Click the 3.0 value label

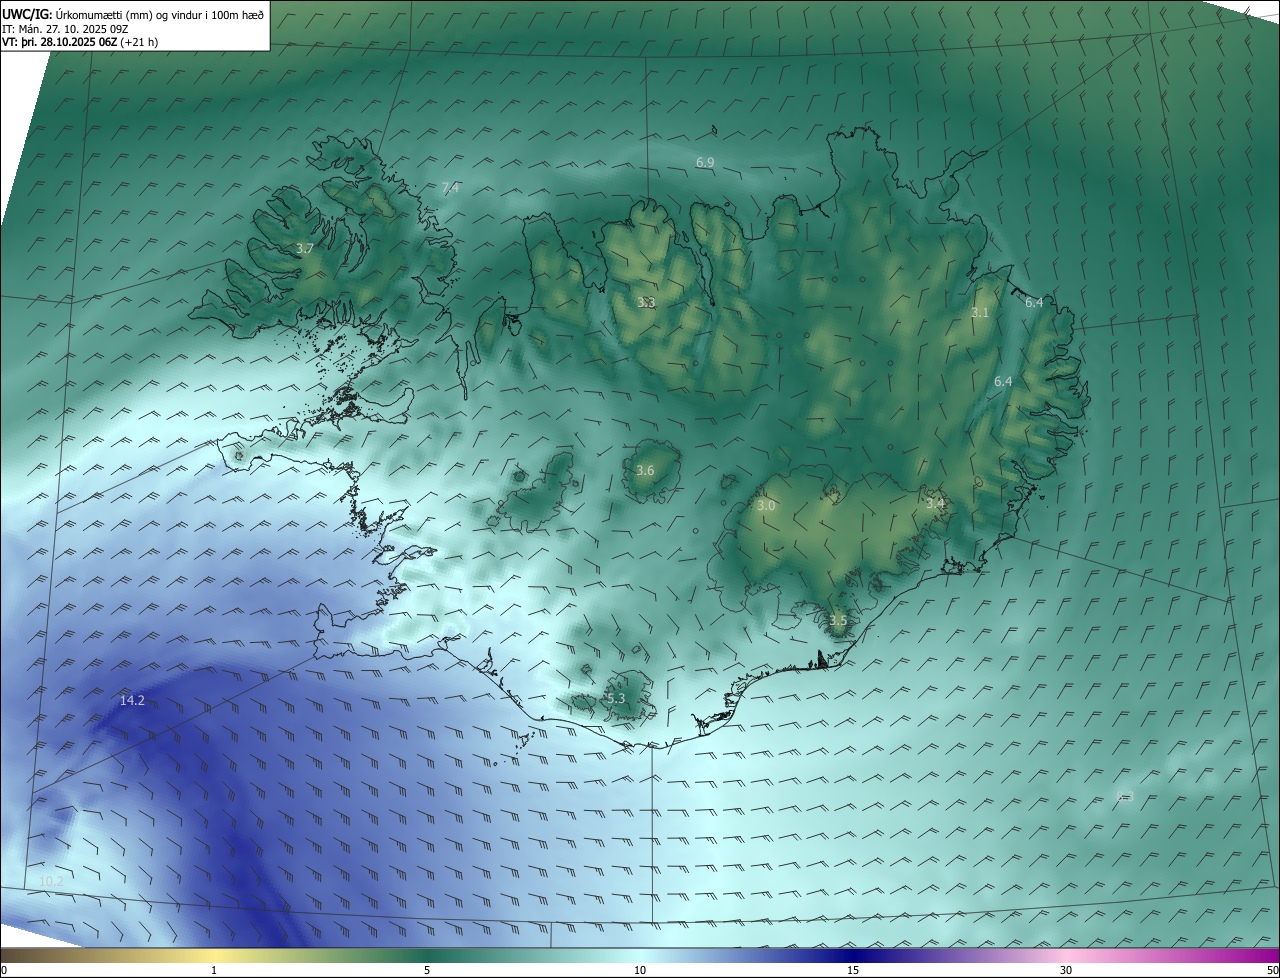point(766,506)
